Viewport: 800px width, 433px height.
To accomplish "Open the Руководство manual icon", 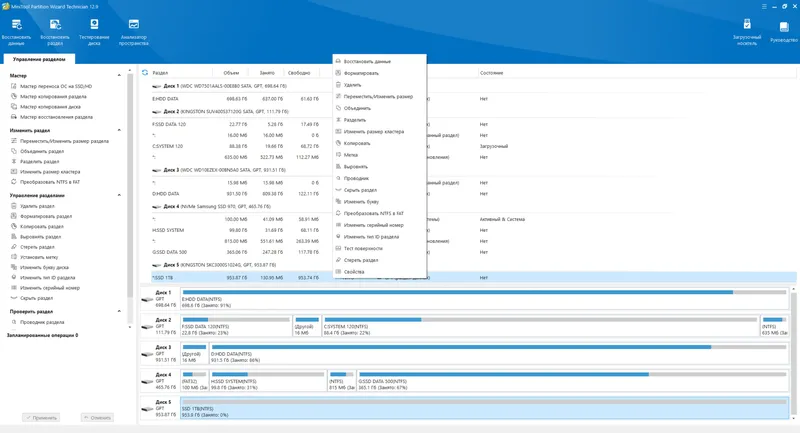I will click(784, 32).
